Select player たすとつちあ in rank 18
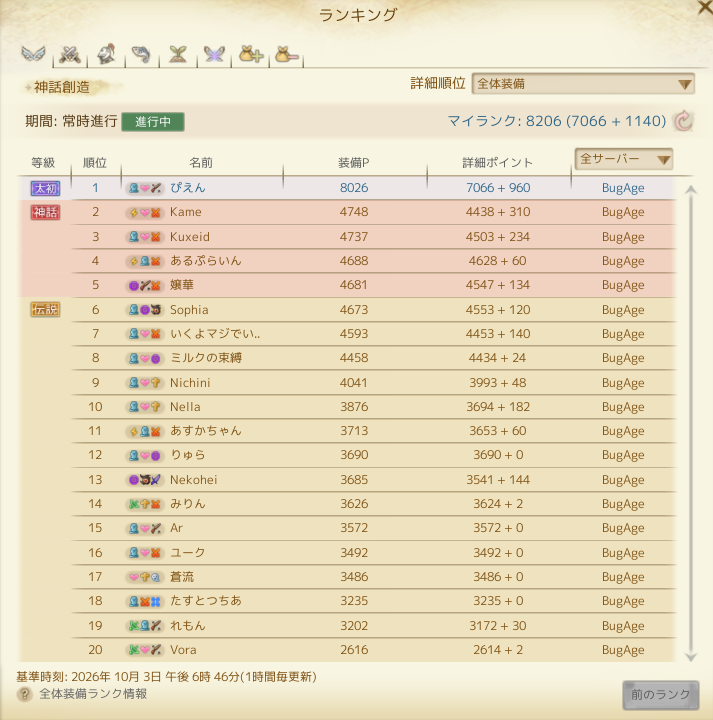Viewport: 713px width, 720px height. tap(206, 601)
